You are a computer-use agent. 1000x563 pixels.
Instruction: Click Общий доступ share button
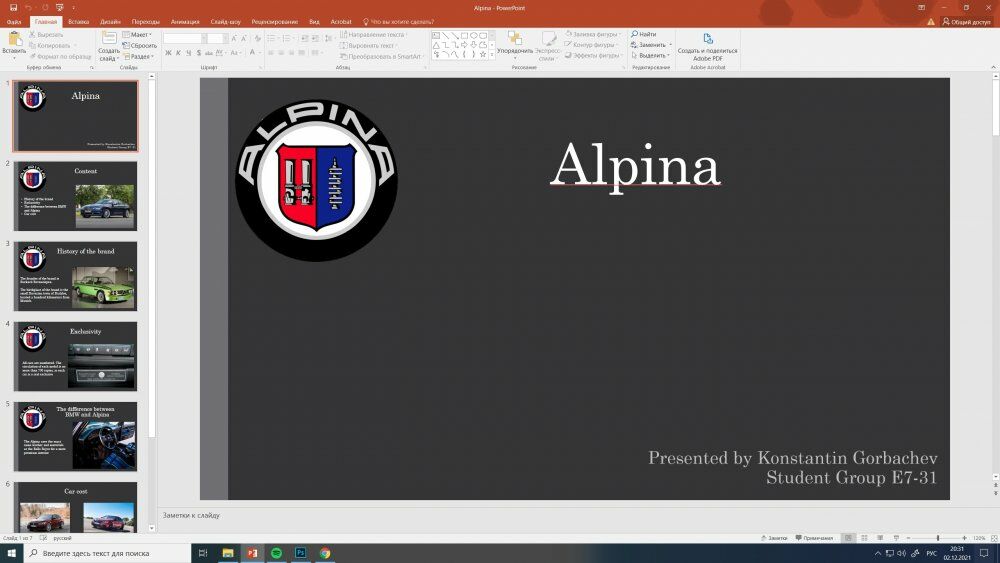(966, 22)
